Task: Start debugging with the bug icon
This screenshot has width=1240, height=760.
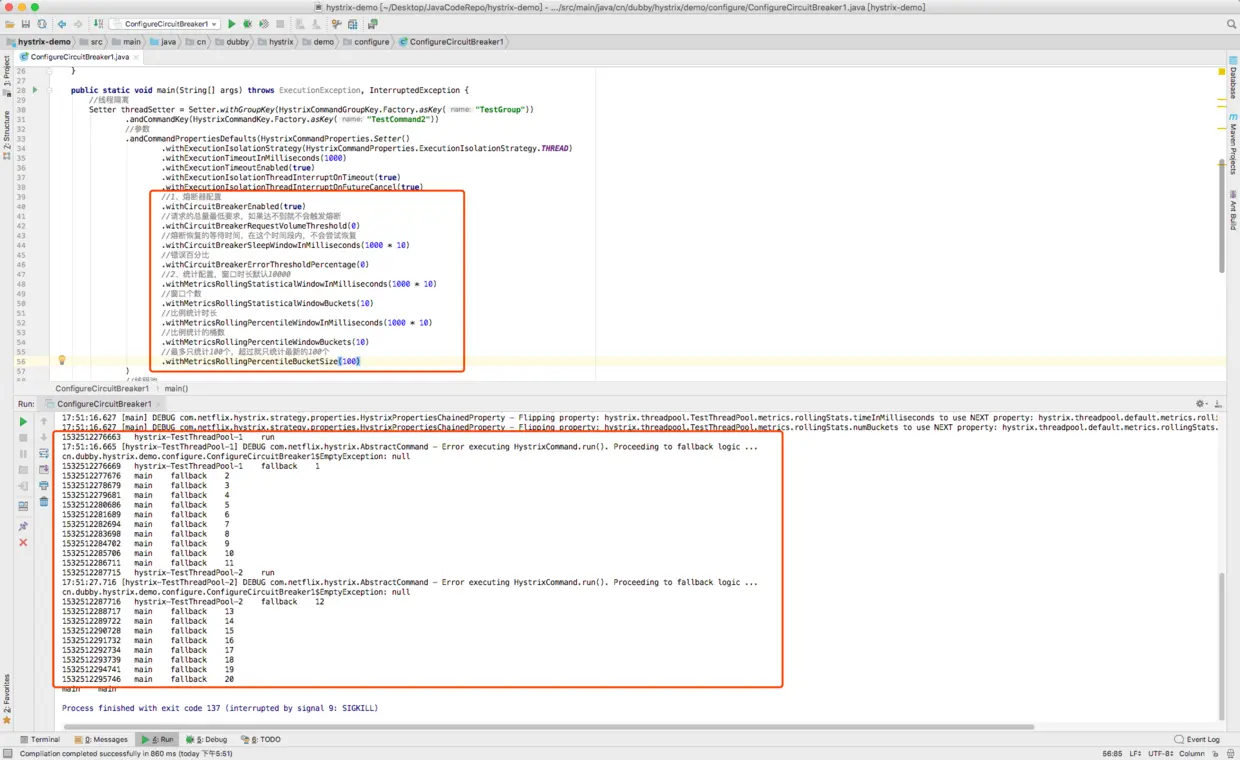Action: 248,24
